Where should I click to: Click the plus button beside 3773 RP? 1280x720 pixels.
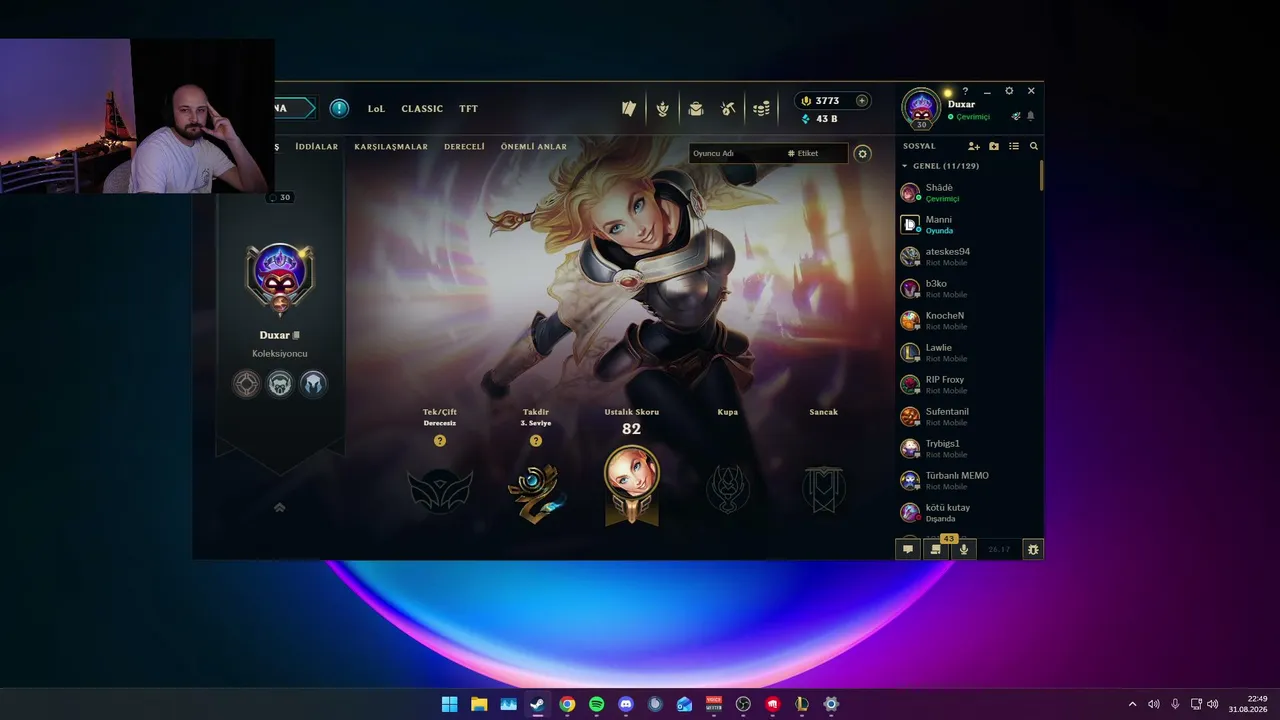(x=862, y=101)
